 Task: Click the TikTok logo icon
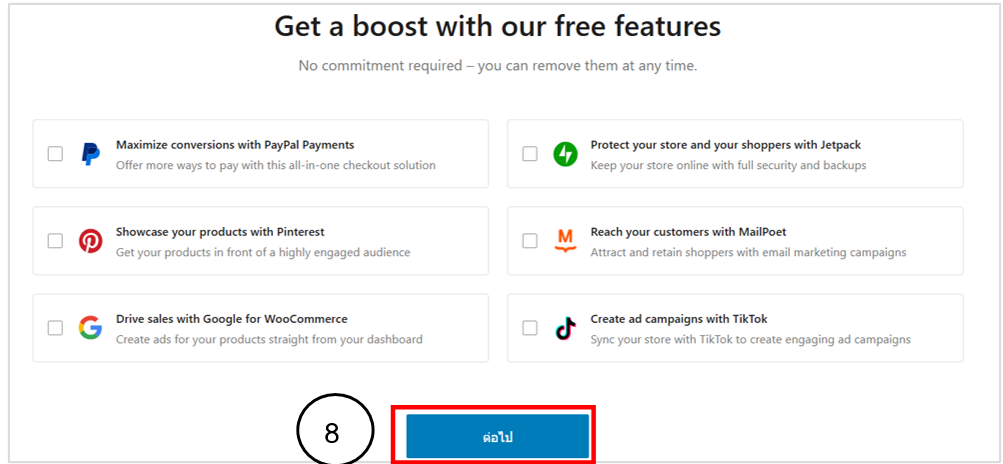point(565,328)
